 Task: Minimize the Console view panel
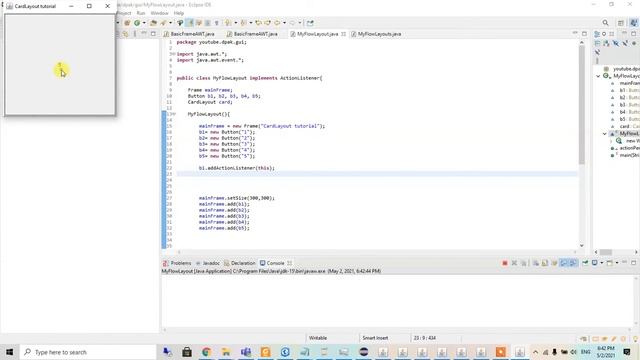tap(624, 262)
